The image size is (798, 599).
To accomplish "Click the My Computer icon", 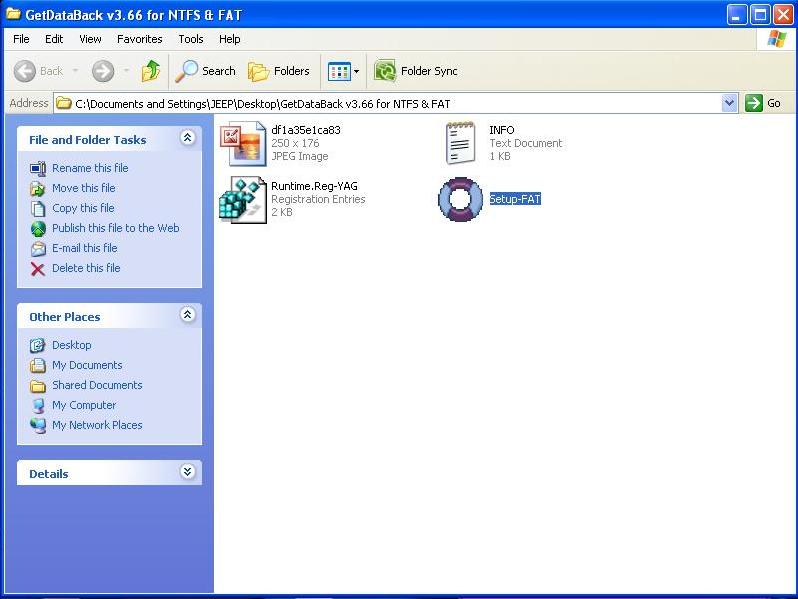I will coord(38,406).
